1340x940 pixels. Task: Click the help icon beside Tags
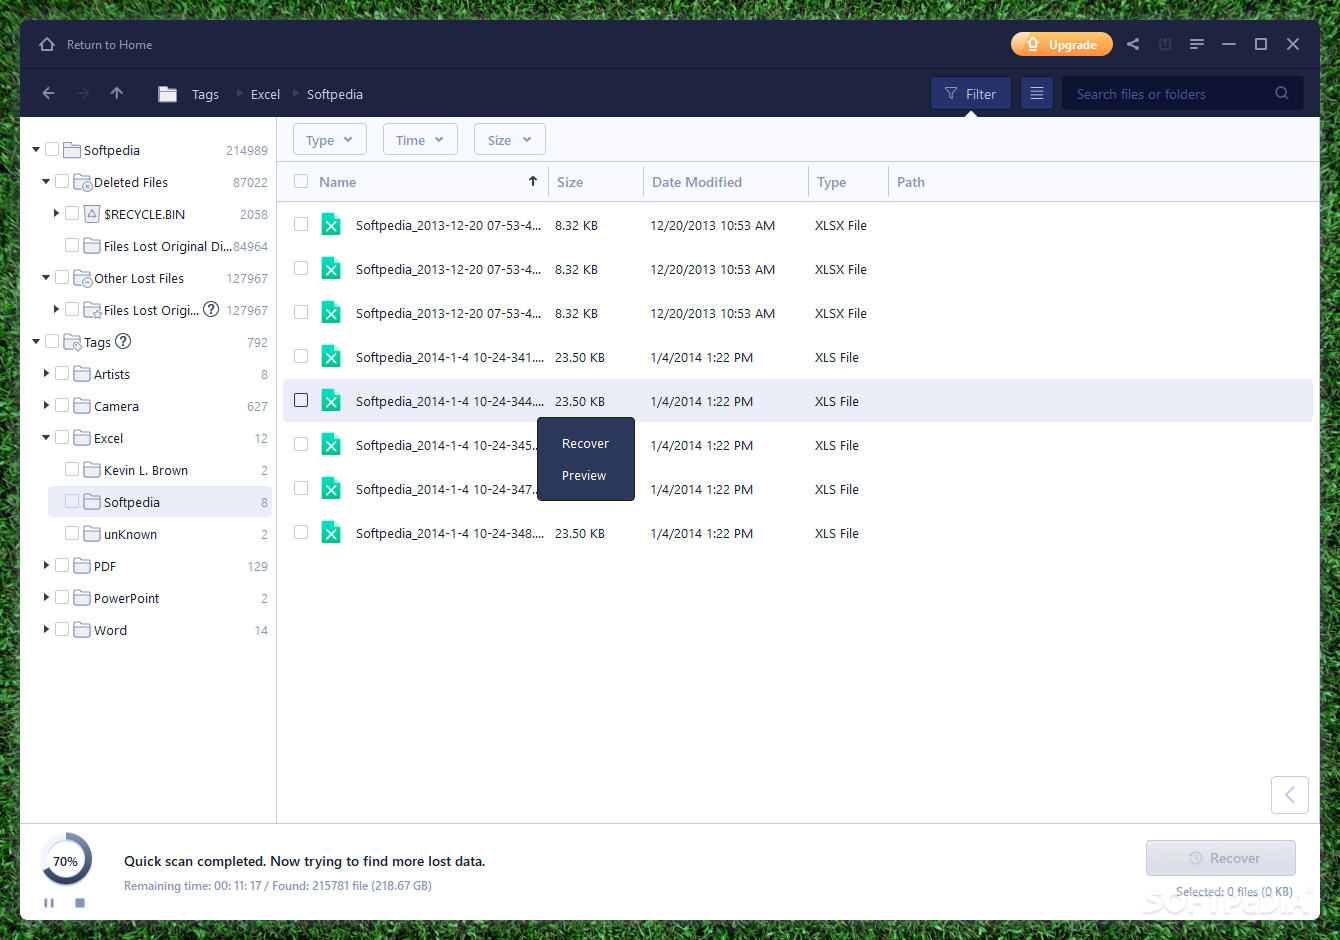click(x=123, y=341)
